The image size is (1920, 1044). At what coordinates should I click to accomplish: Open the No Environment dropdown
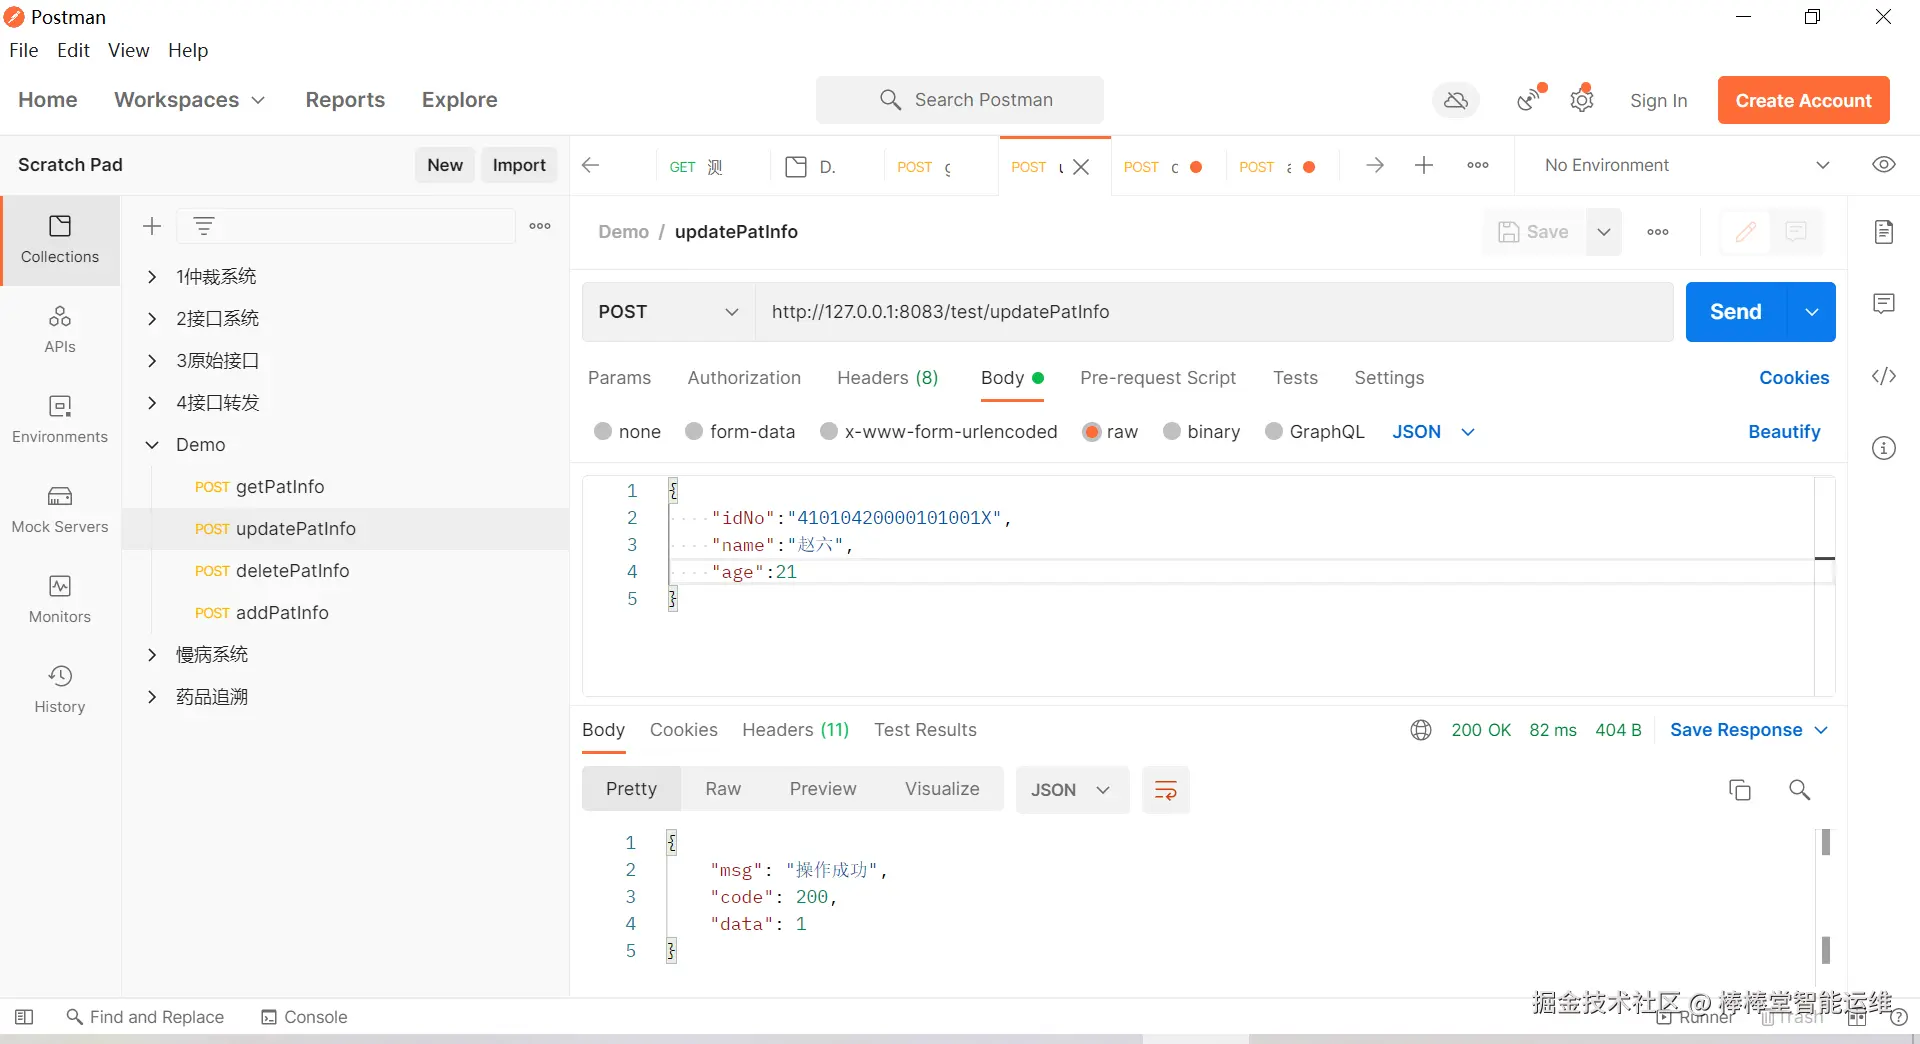(1686, 165)
